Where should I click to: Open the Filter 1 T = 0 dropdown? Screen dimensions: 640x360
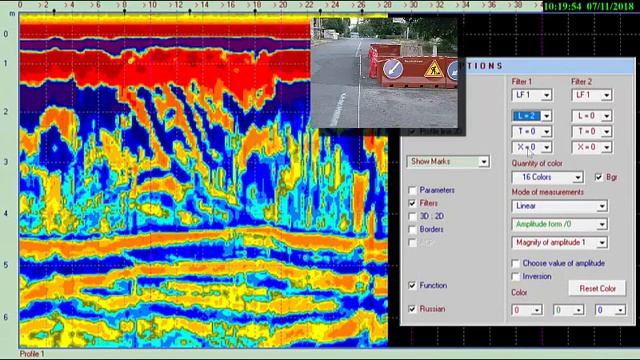click(x=532, y=131)
